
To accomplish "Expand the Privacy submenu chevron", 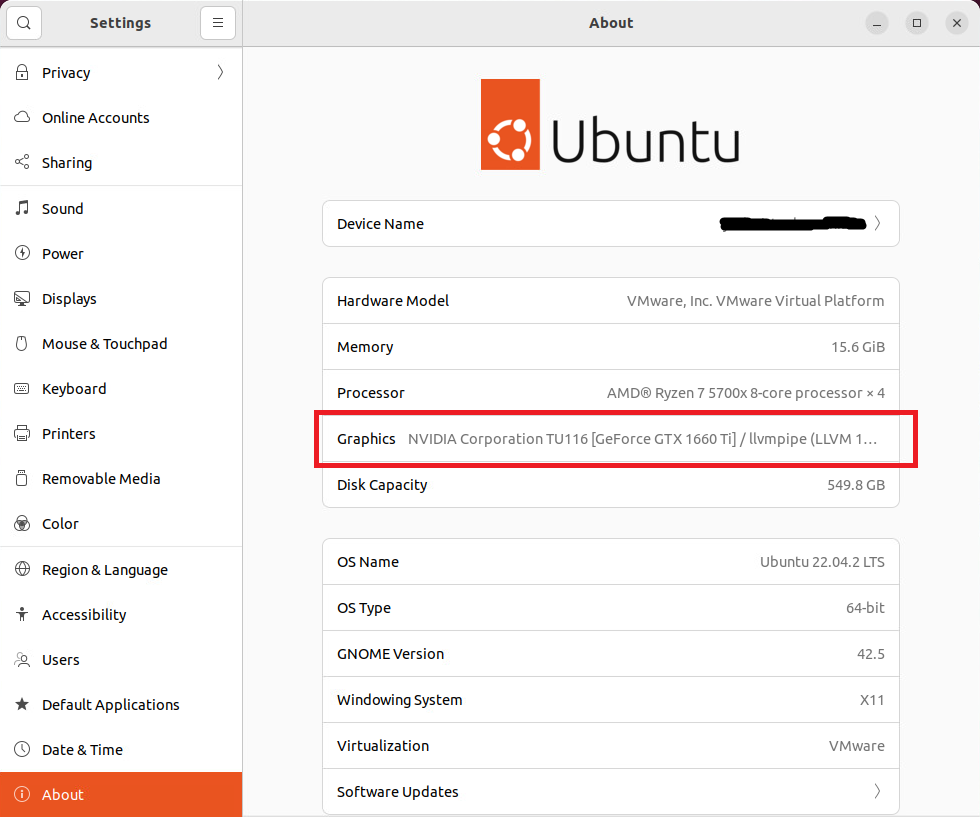I will (220, 73).
